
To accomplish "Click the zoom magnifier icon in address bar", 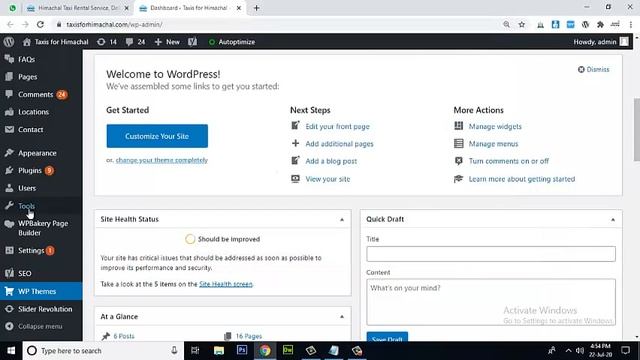I will pos(507,24).
